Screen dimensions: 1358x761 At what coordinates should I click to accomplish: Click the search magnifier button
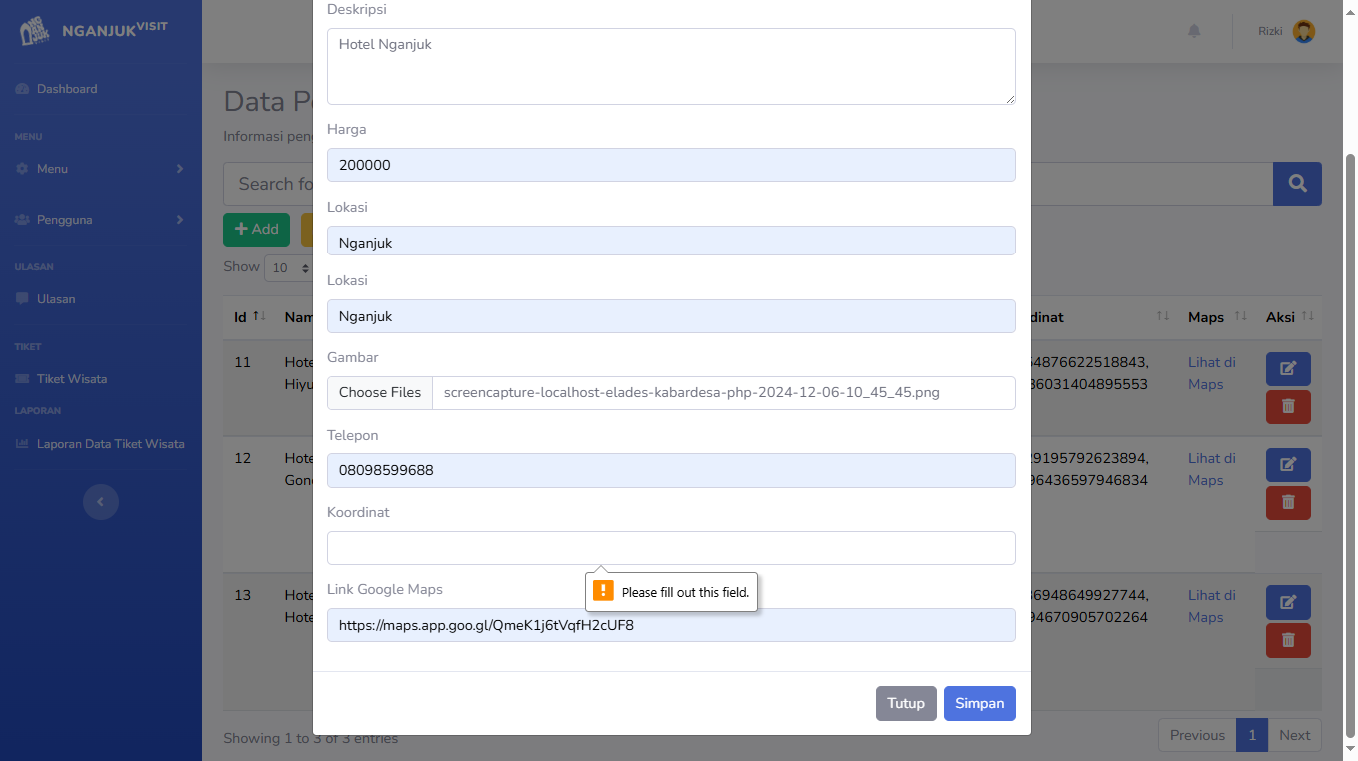point(1297,184)
